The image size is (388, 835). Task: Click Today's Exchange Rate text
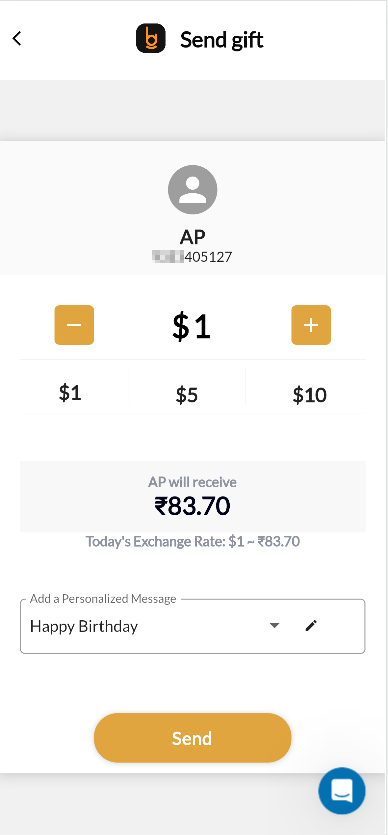[193, 542]
